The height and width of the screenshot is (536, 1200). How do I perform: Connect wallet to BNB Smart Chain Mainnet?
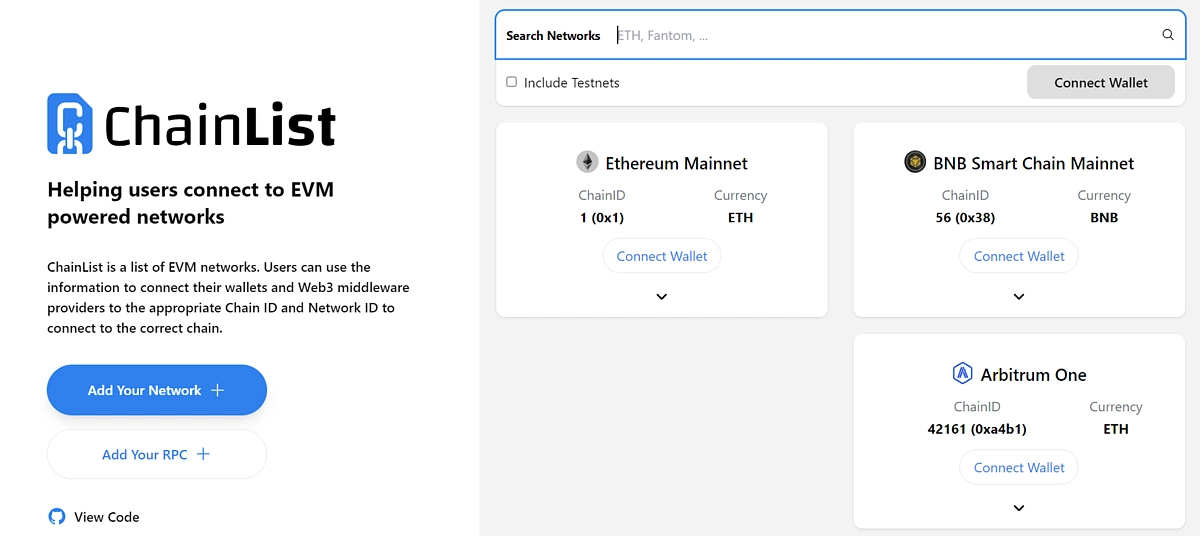(1019, 256)
